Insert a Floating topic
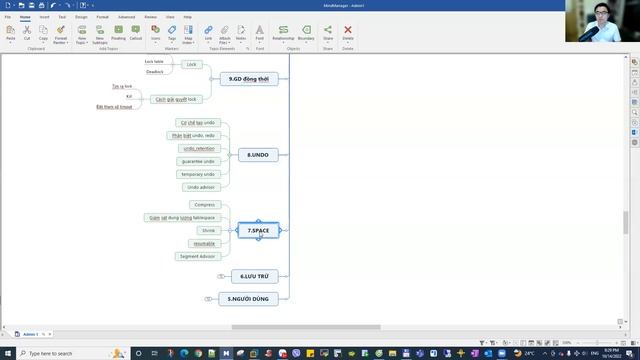640x360 pixels. [118, 30]
